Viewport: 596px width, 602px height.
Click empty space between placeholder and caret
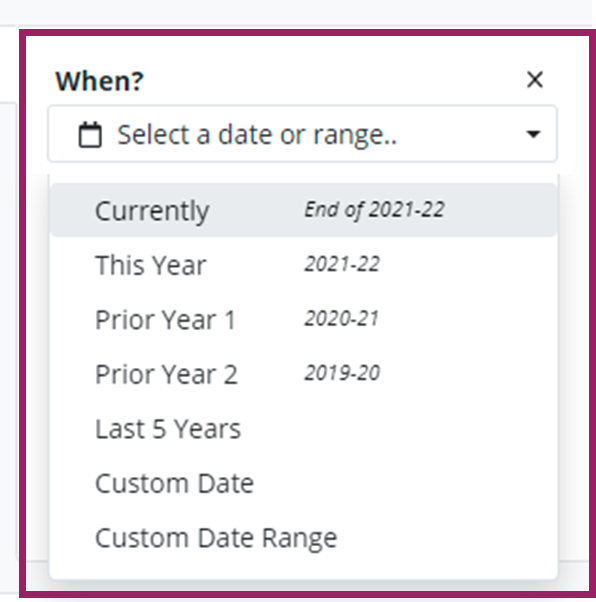(x=461, y=134)
